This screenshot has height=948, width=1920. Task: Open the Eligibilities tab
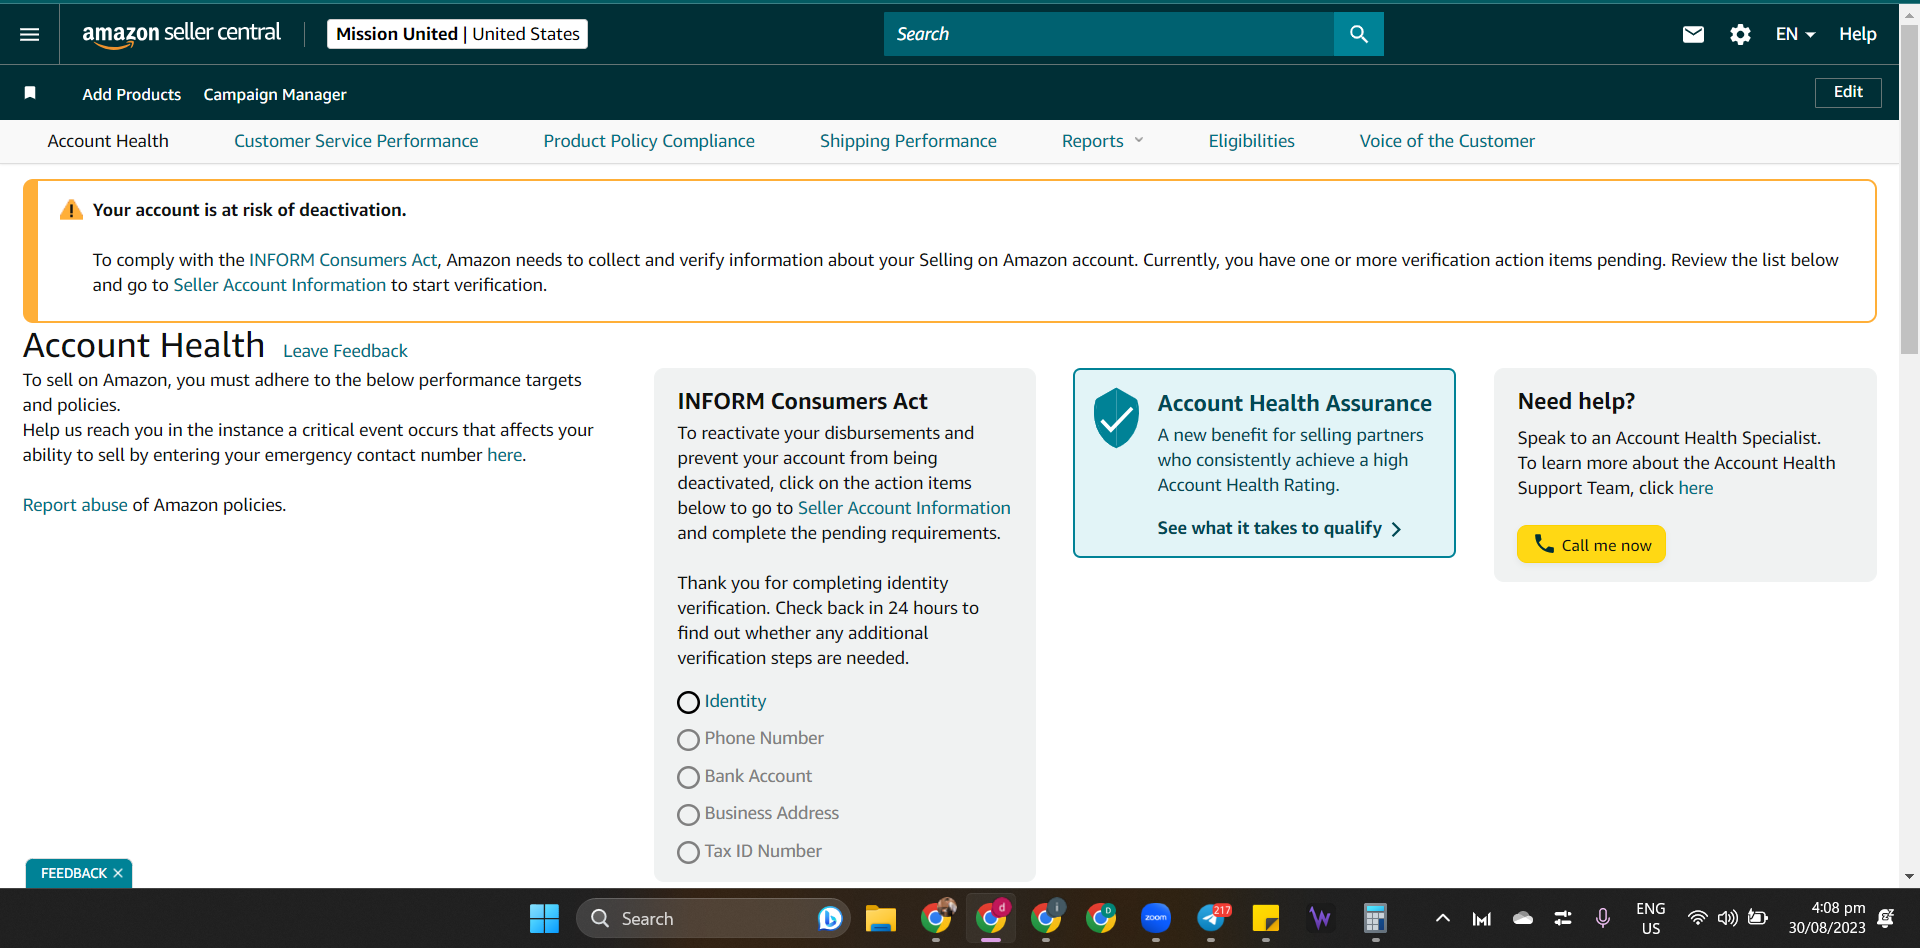click(1251, 141)
